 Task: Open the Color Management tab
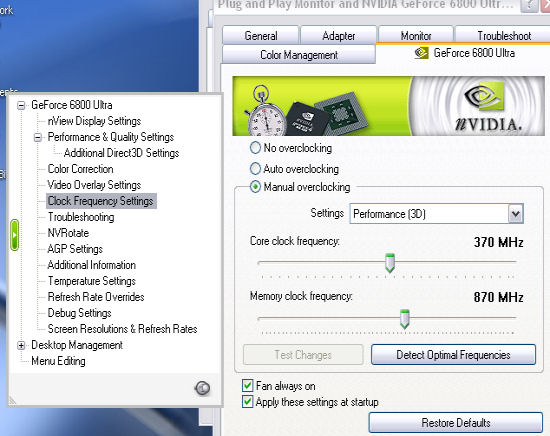(x=299, y=55)
